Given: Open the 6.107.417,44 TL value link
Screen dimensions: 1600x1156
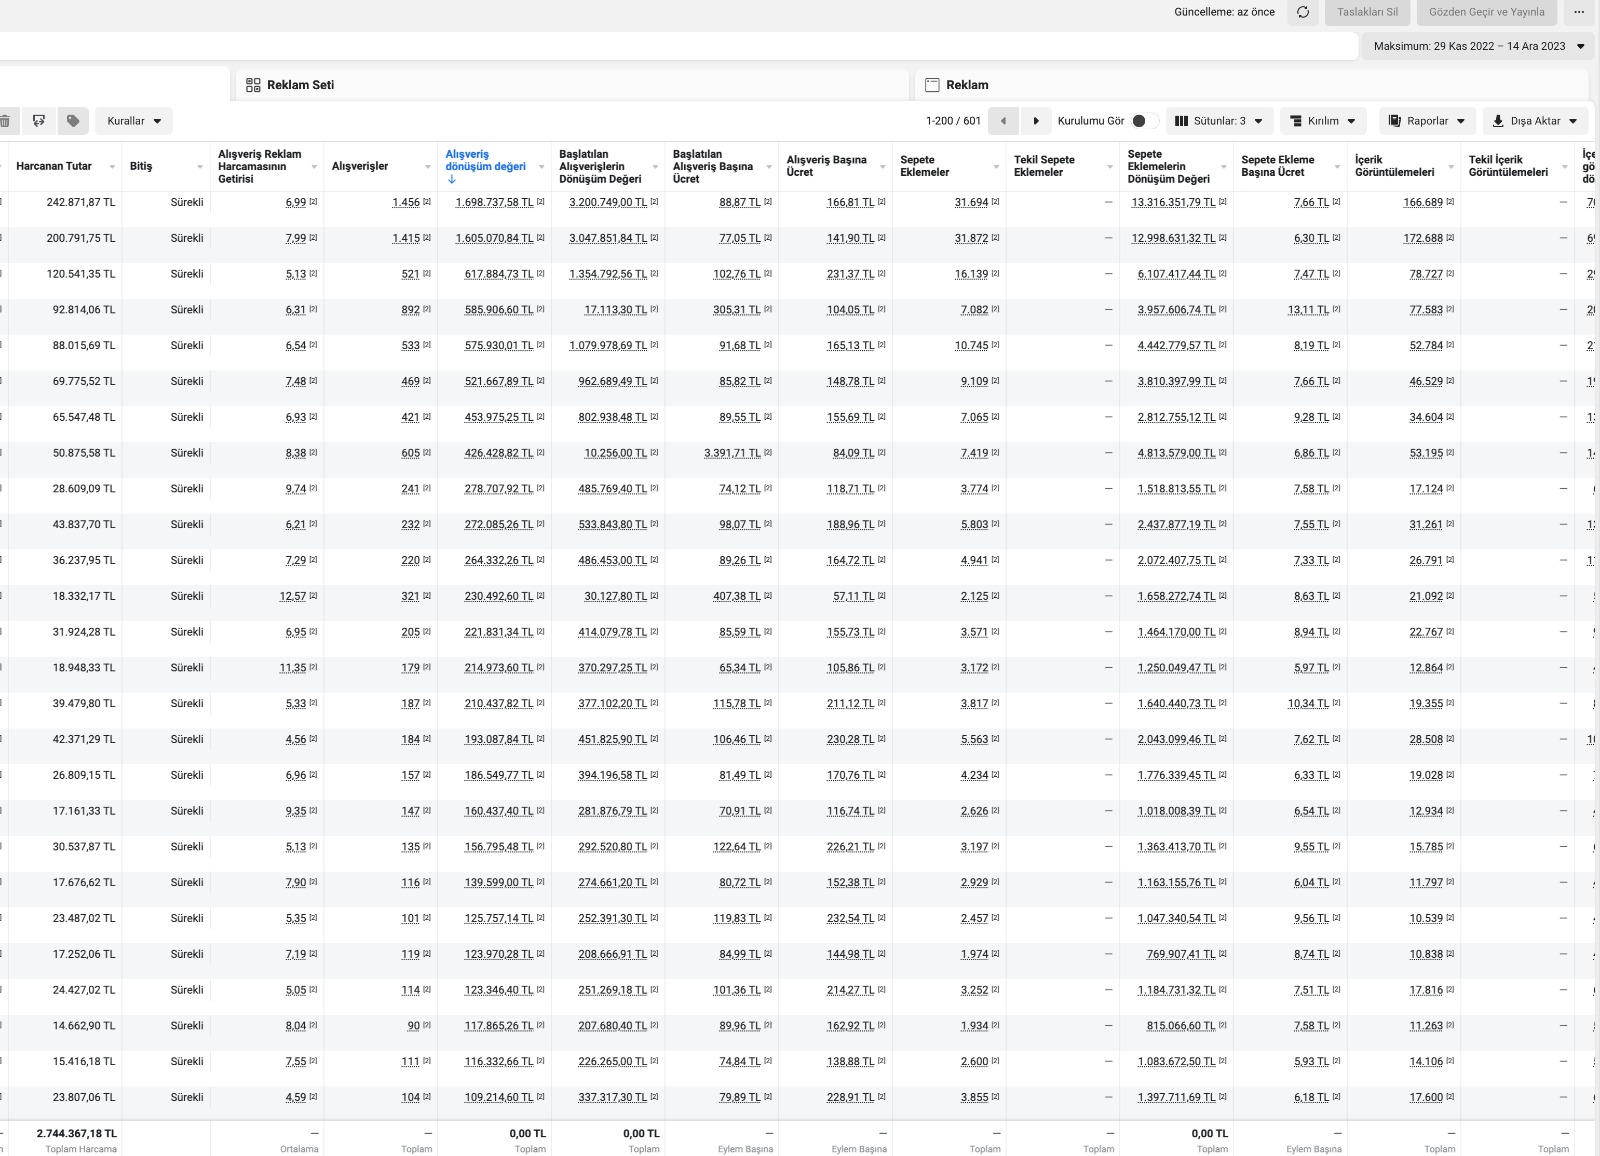Looking at the screenshot, I should 1176,274.
